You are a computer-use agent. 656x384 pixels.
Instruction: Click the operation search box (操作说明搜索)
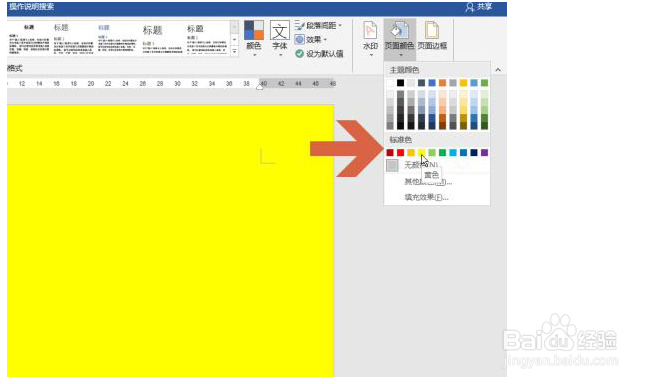pos(32,7)
